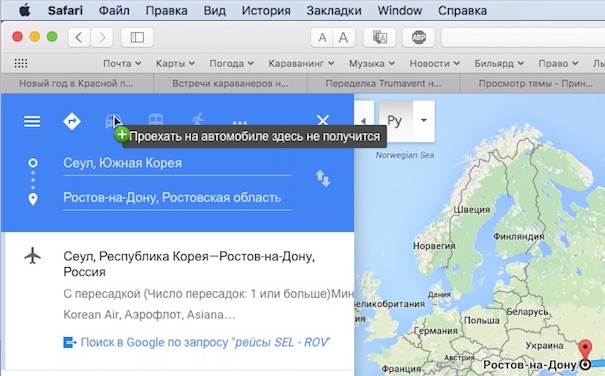Open the Правка menu
The image size is (605, 376).
pyautogui.click(x=166, y=10)
